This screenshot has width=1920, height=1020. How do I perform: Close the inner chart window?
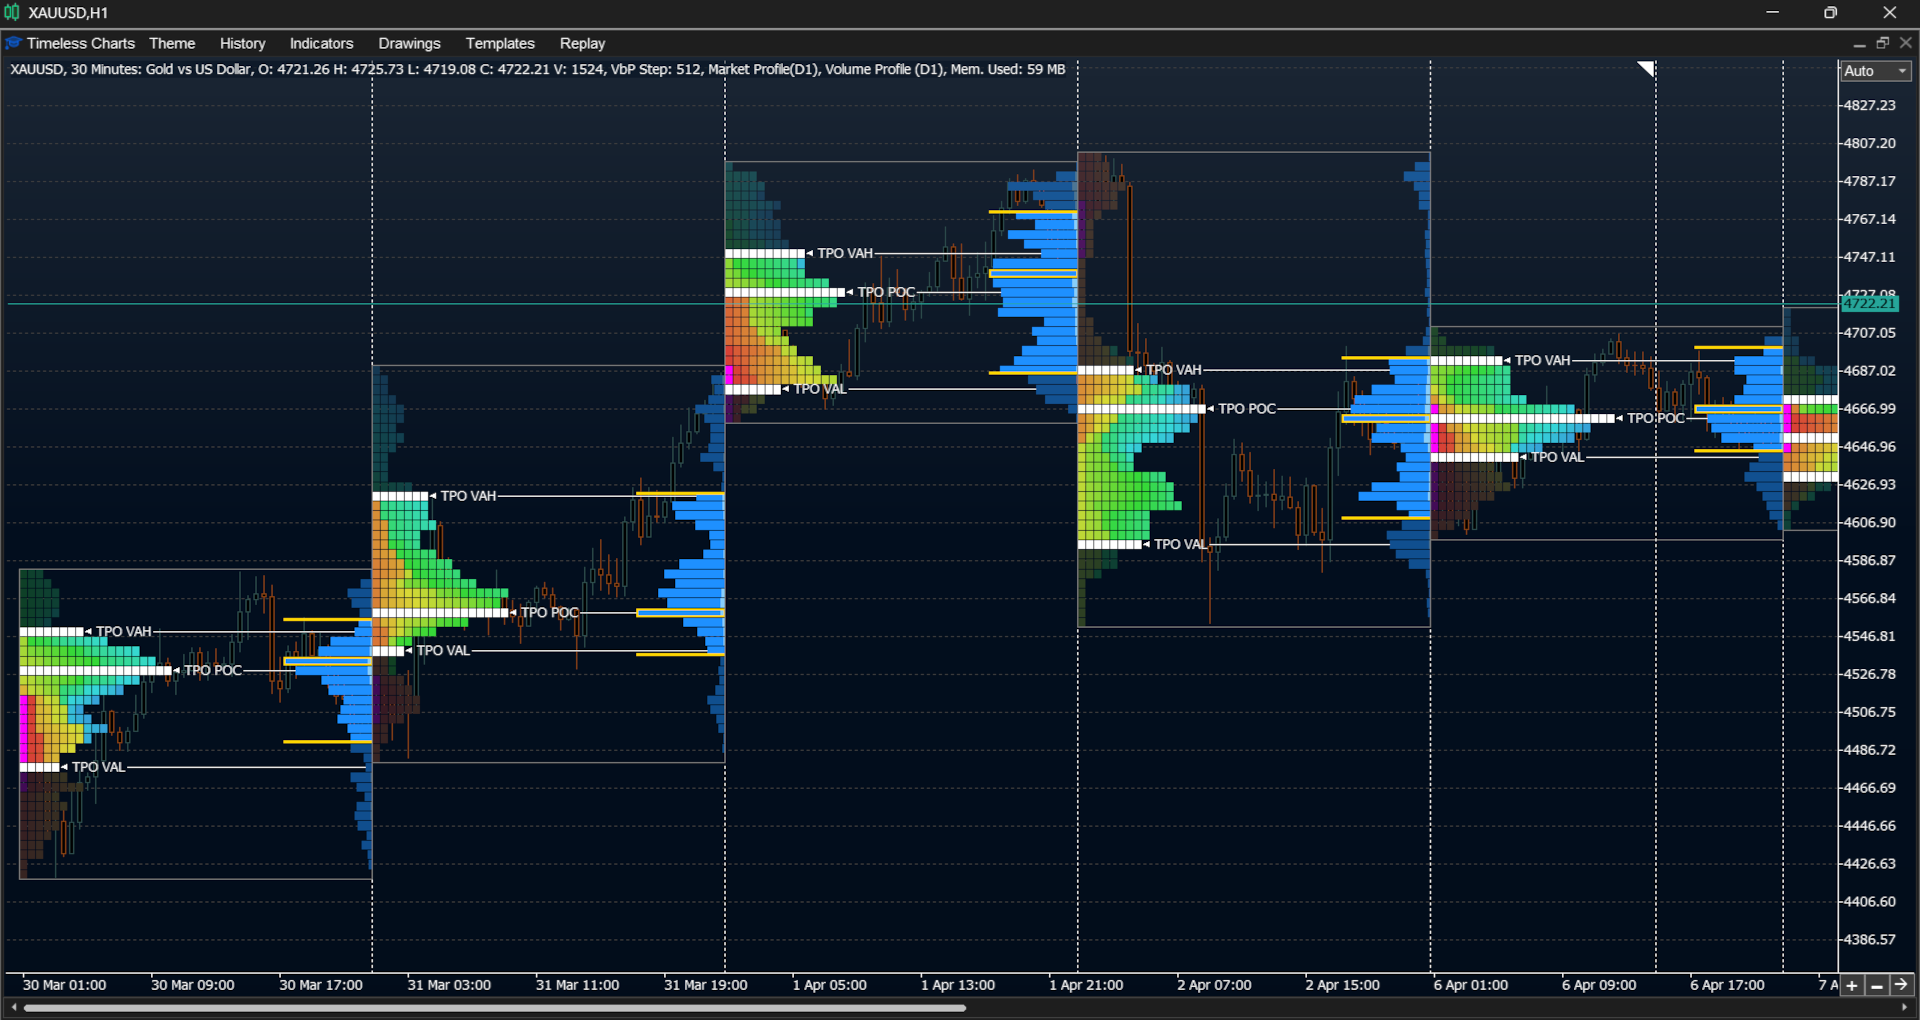[1906, 44]
